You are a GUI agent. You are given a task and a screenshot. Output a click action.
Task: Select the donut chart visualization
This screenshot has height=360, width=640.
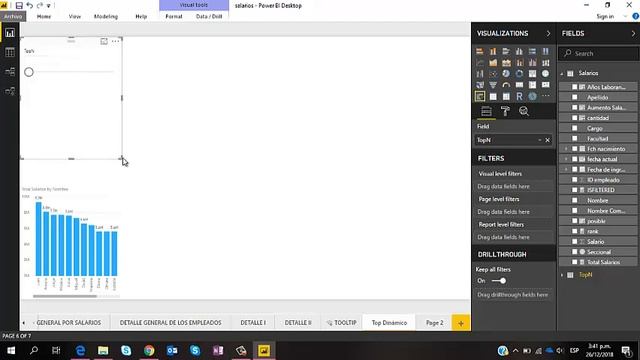pyautogui.click(x=519, y=74)
